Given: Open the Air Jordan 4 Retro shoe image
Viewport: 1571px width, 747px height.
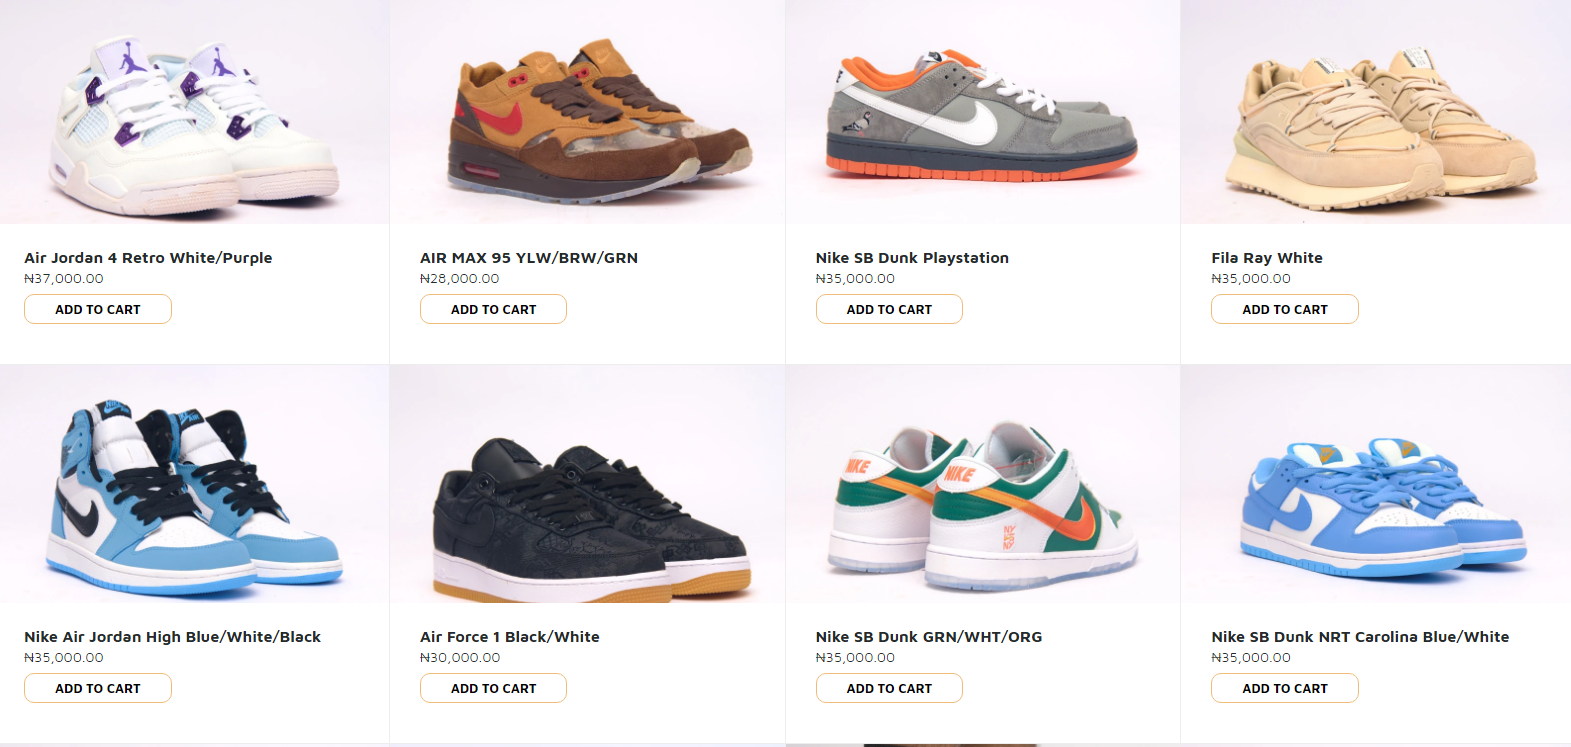Looking at the screenshot, I should coord(194,112).
